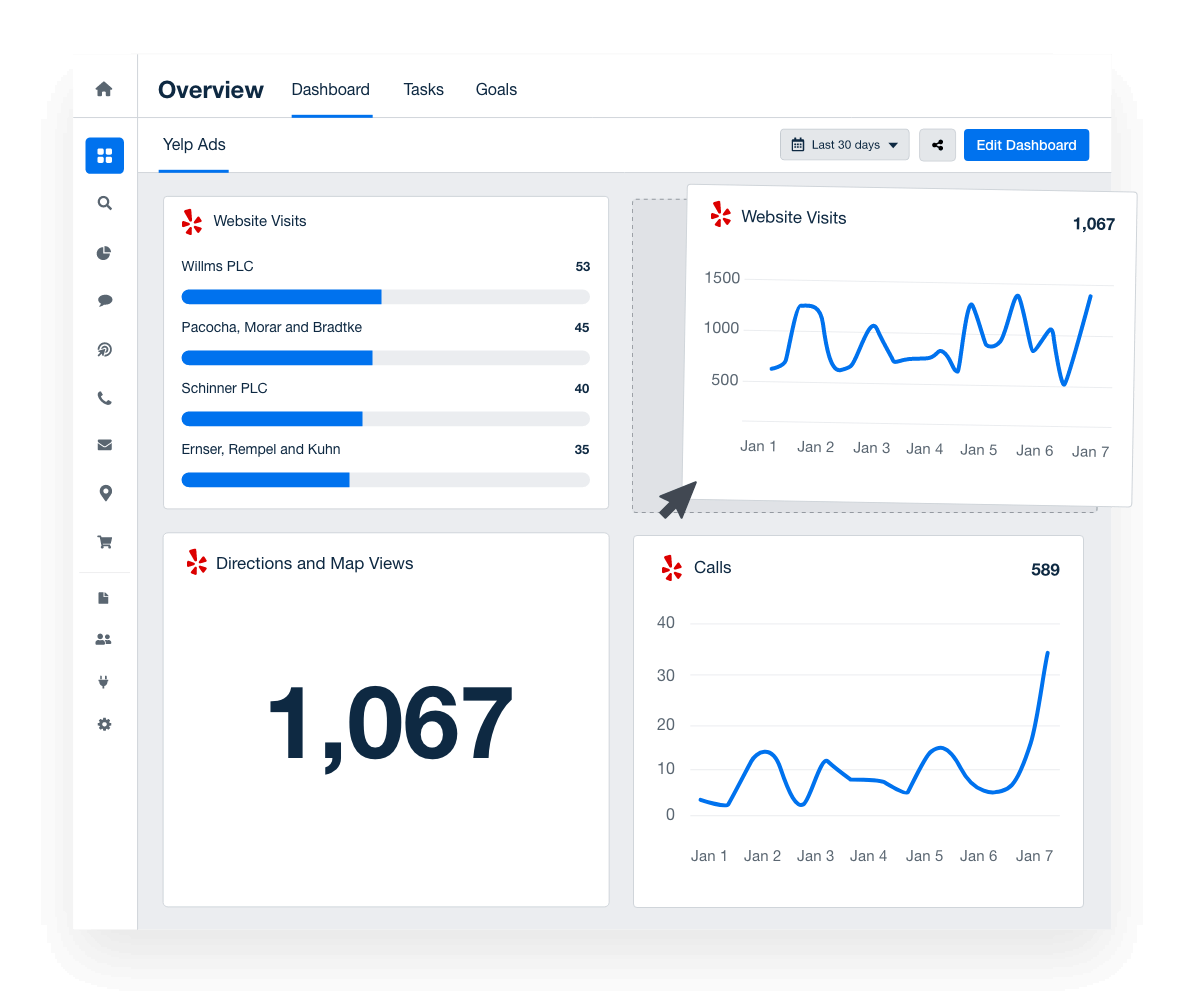This screenshot has height=1000, width=1200.
Task: Click the plug integrations icon
Action: 104,682
